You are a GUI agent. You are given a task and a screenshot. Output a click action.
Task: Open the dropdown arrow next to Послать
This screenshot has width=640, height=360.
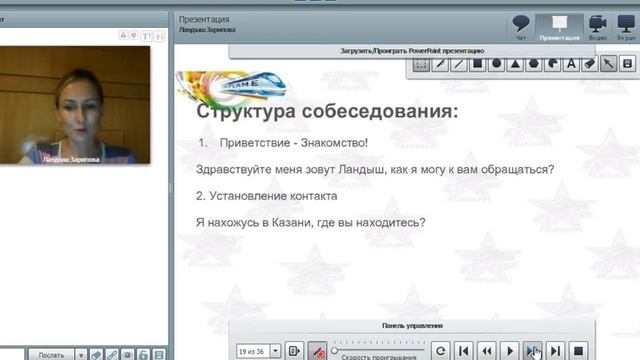tap(81, 355)
